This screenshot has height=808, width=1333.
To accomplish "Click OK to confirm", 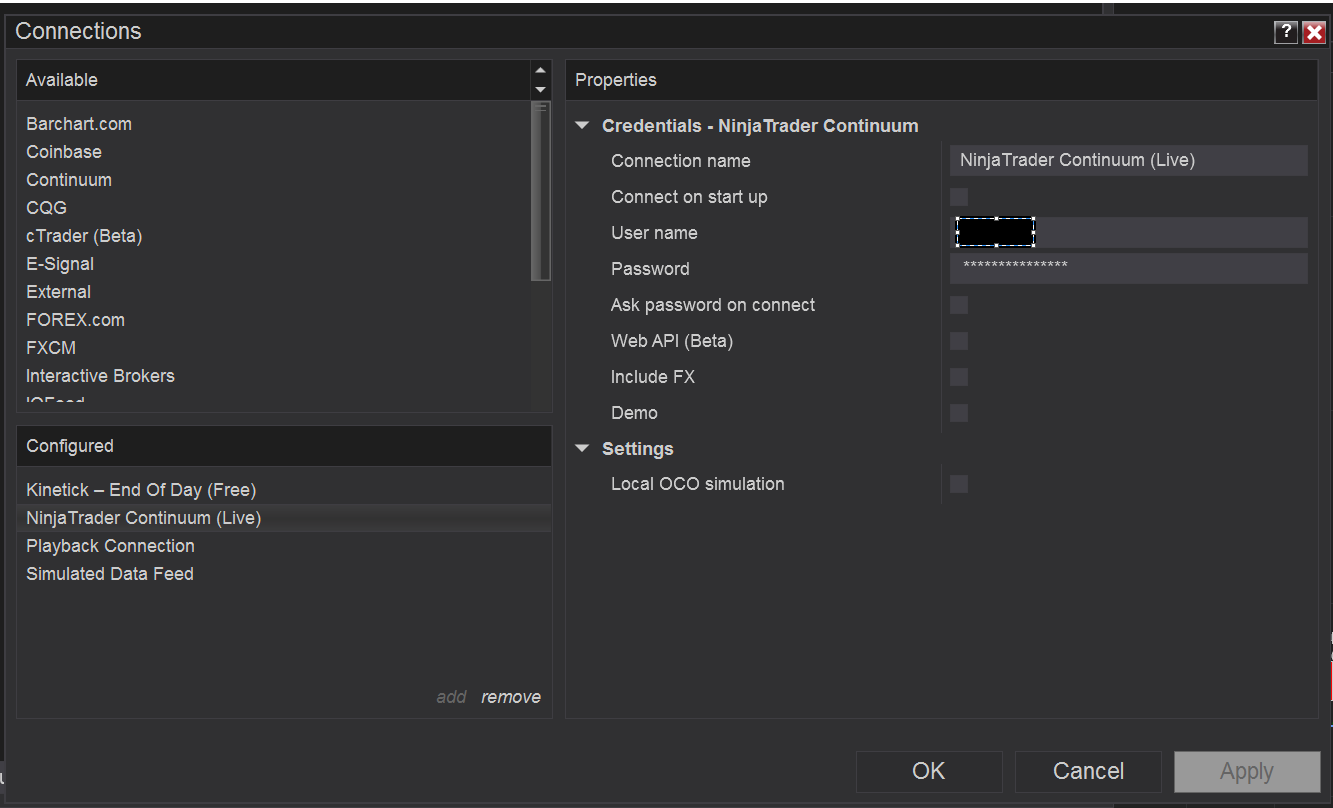I will pyautogui.click(x=929, y=771).
